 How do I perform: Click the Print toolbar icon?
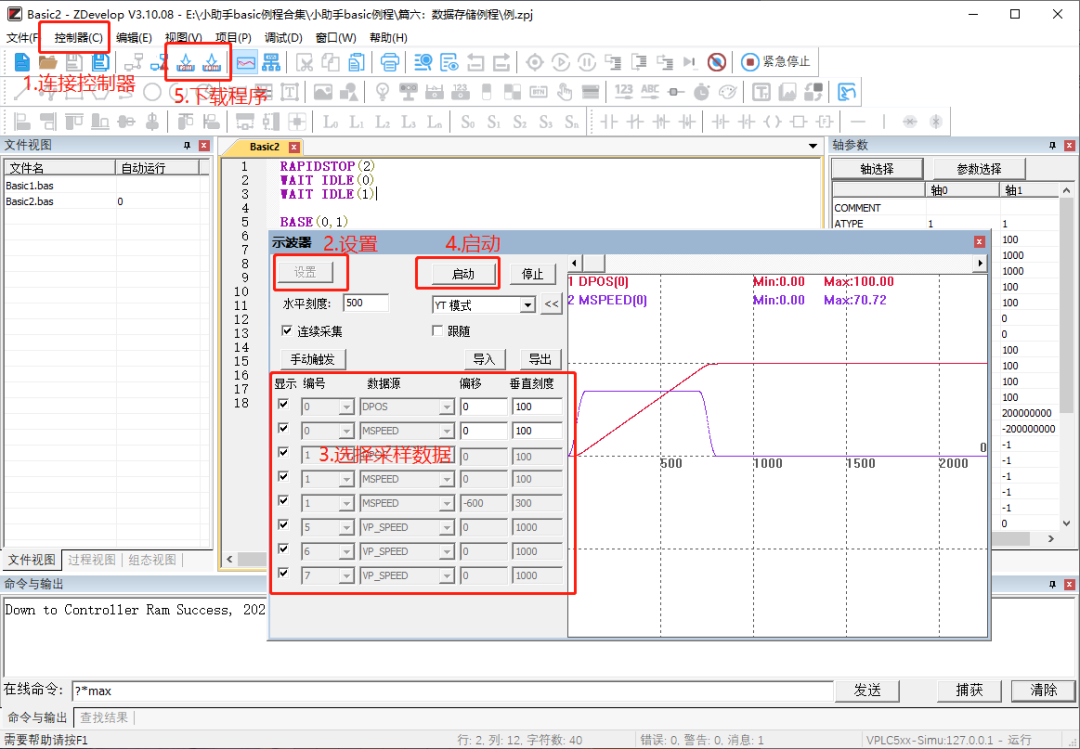389,63
